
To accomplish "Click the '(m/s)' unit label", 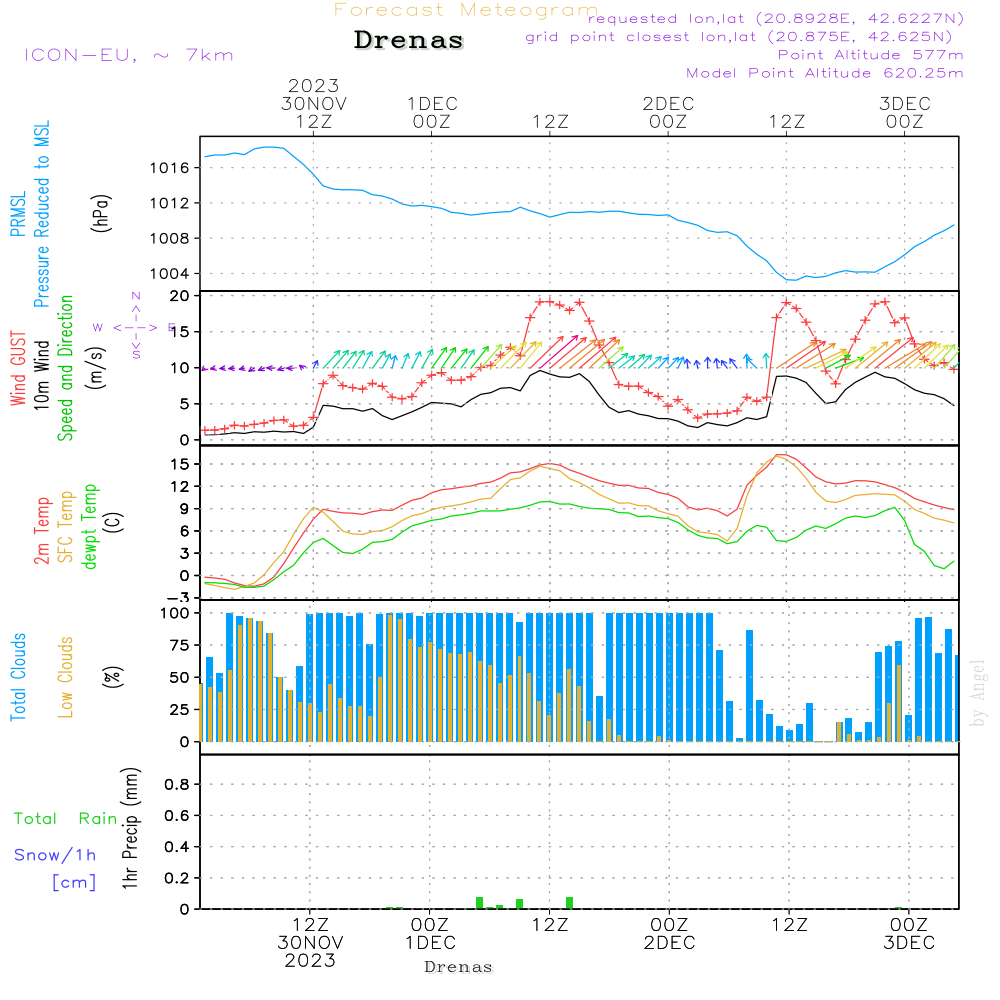I will pos(96,368).
